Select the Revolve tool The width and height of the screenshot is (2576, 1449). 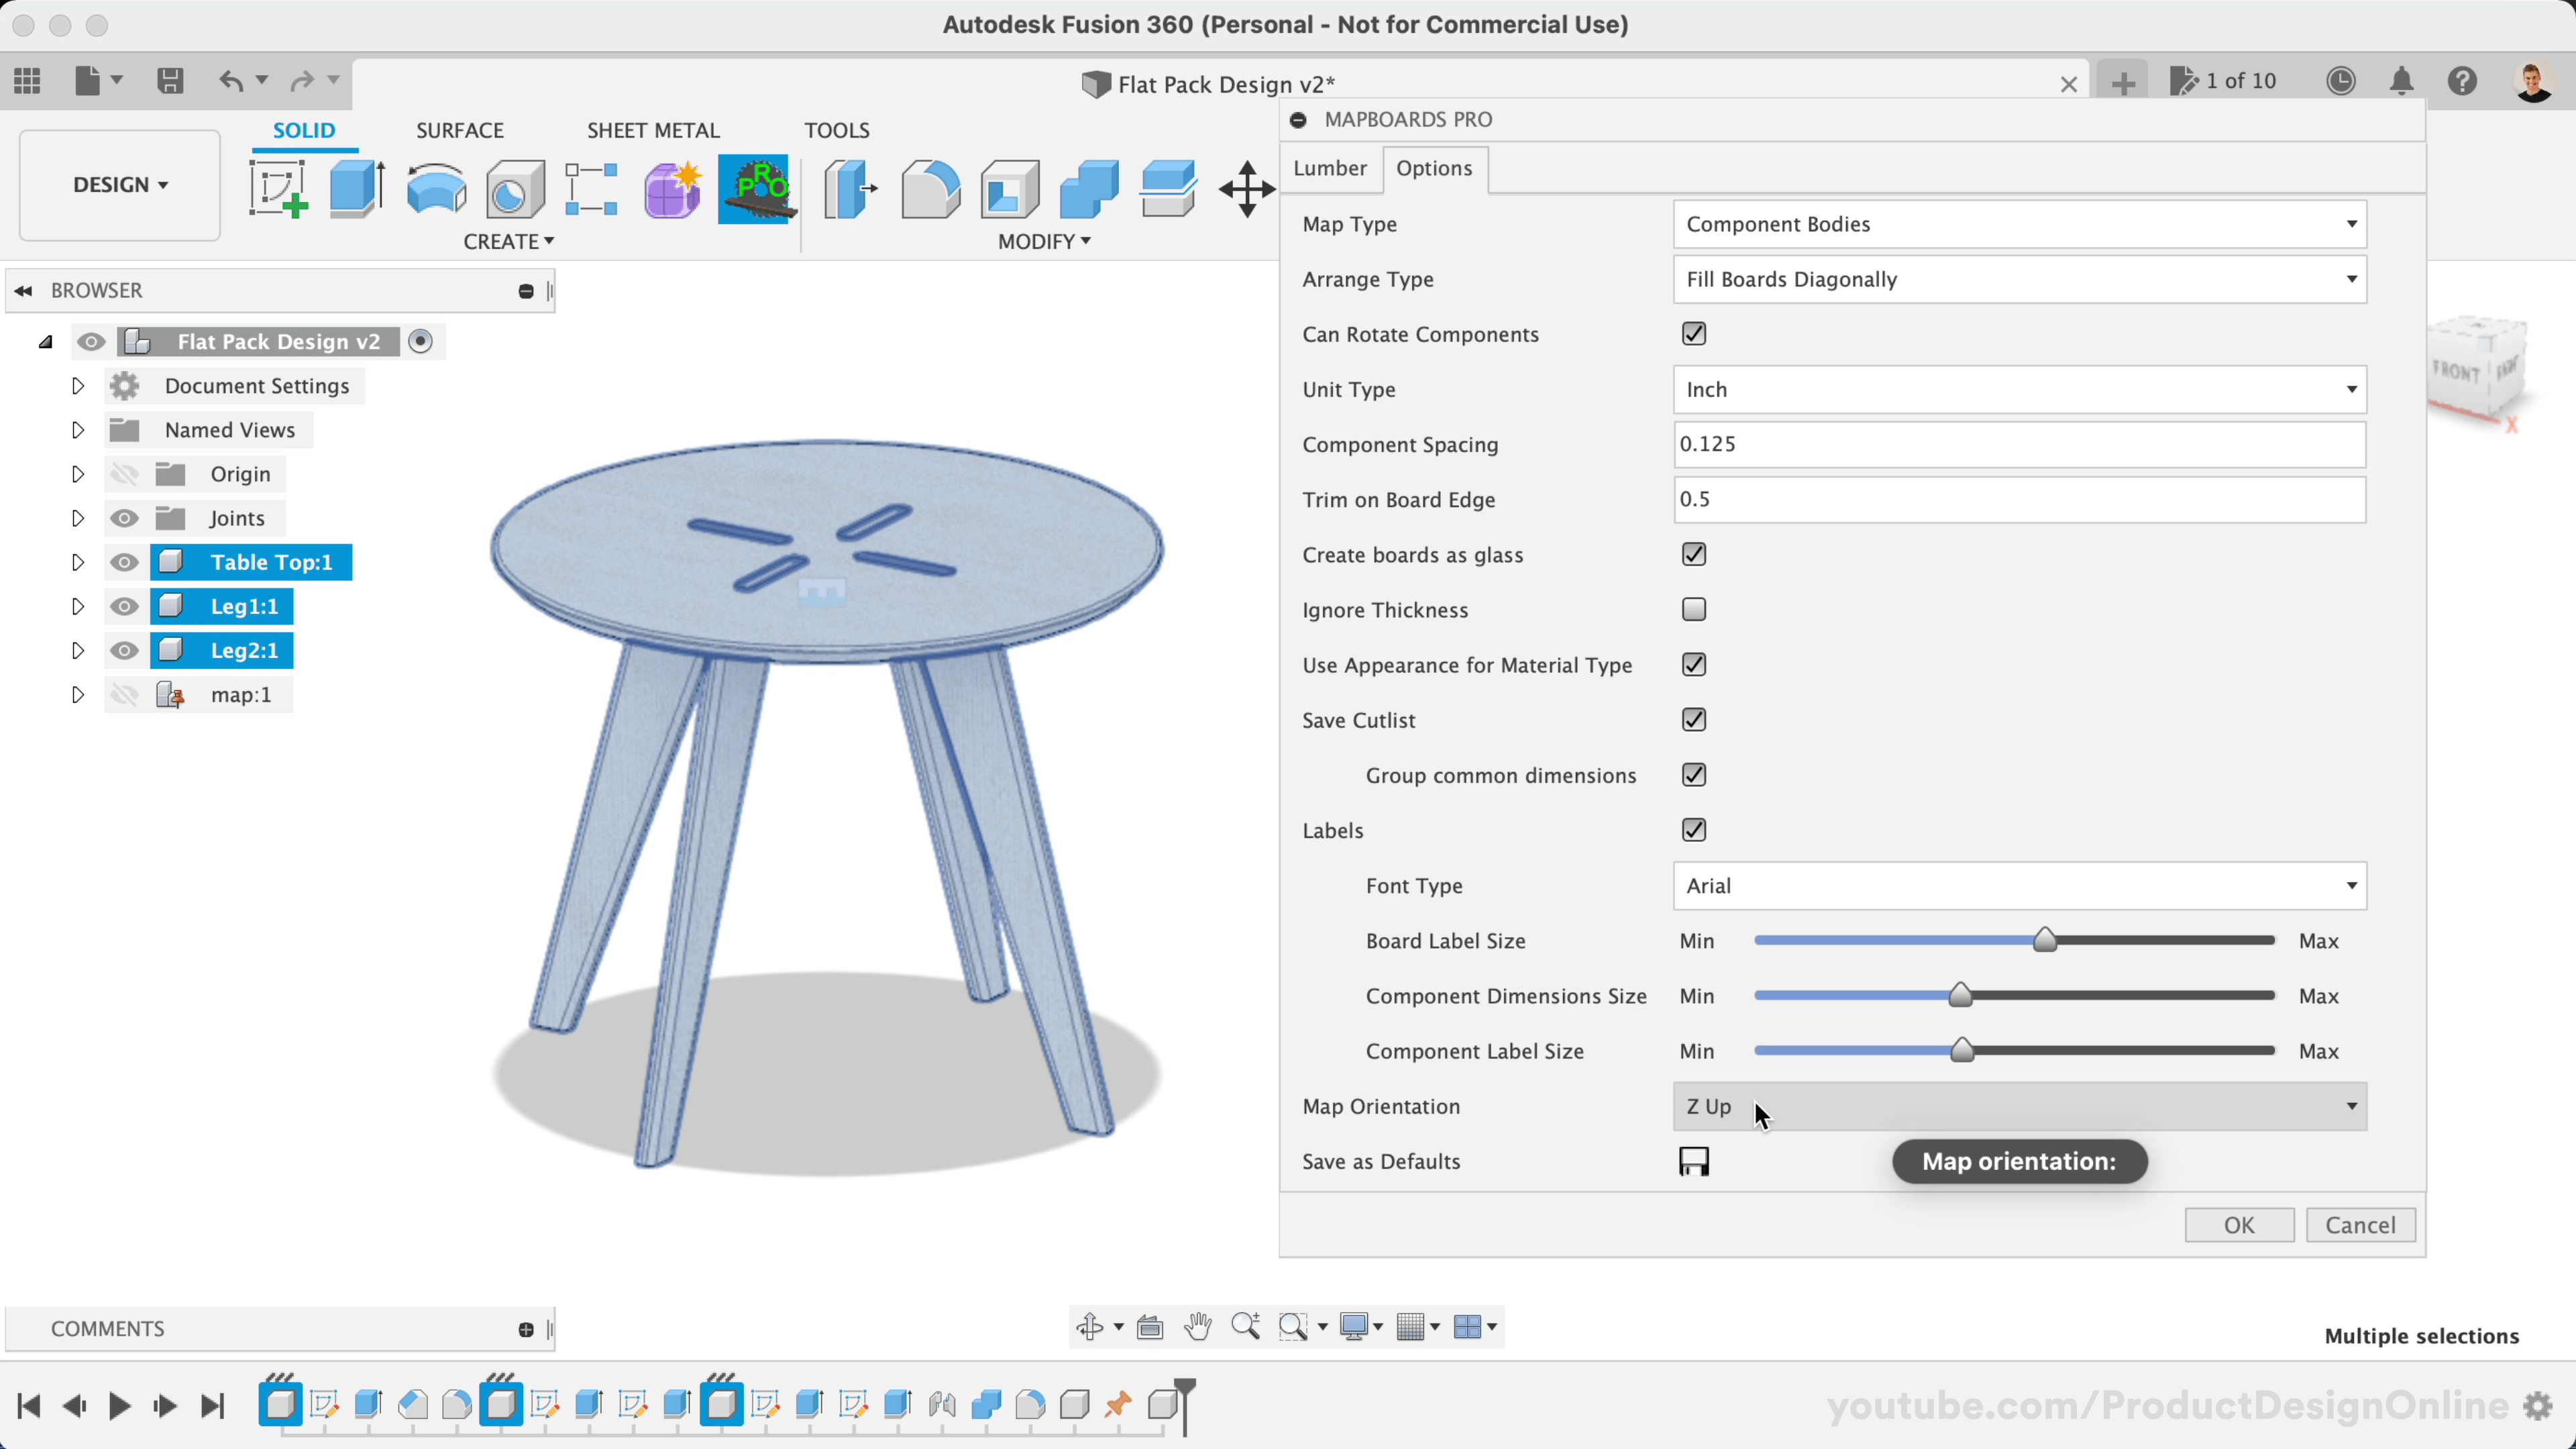[437, 189]
